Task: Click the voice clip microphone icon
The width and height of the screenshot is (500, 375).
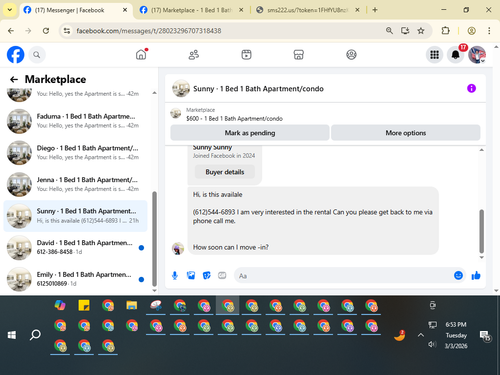Action: [175, 275]
